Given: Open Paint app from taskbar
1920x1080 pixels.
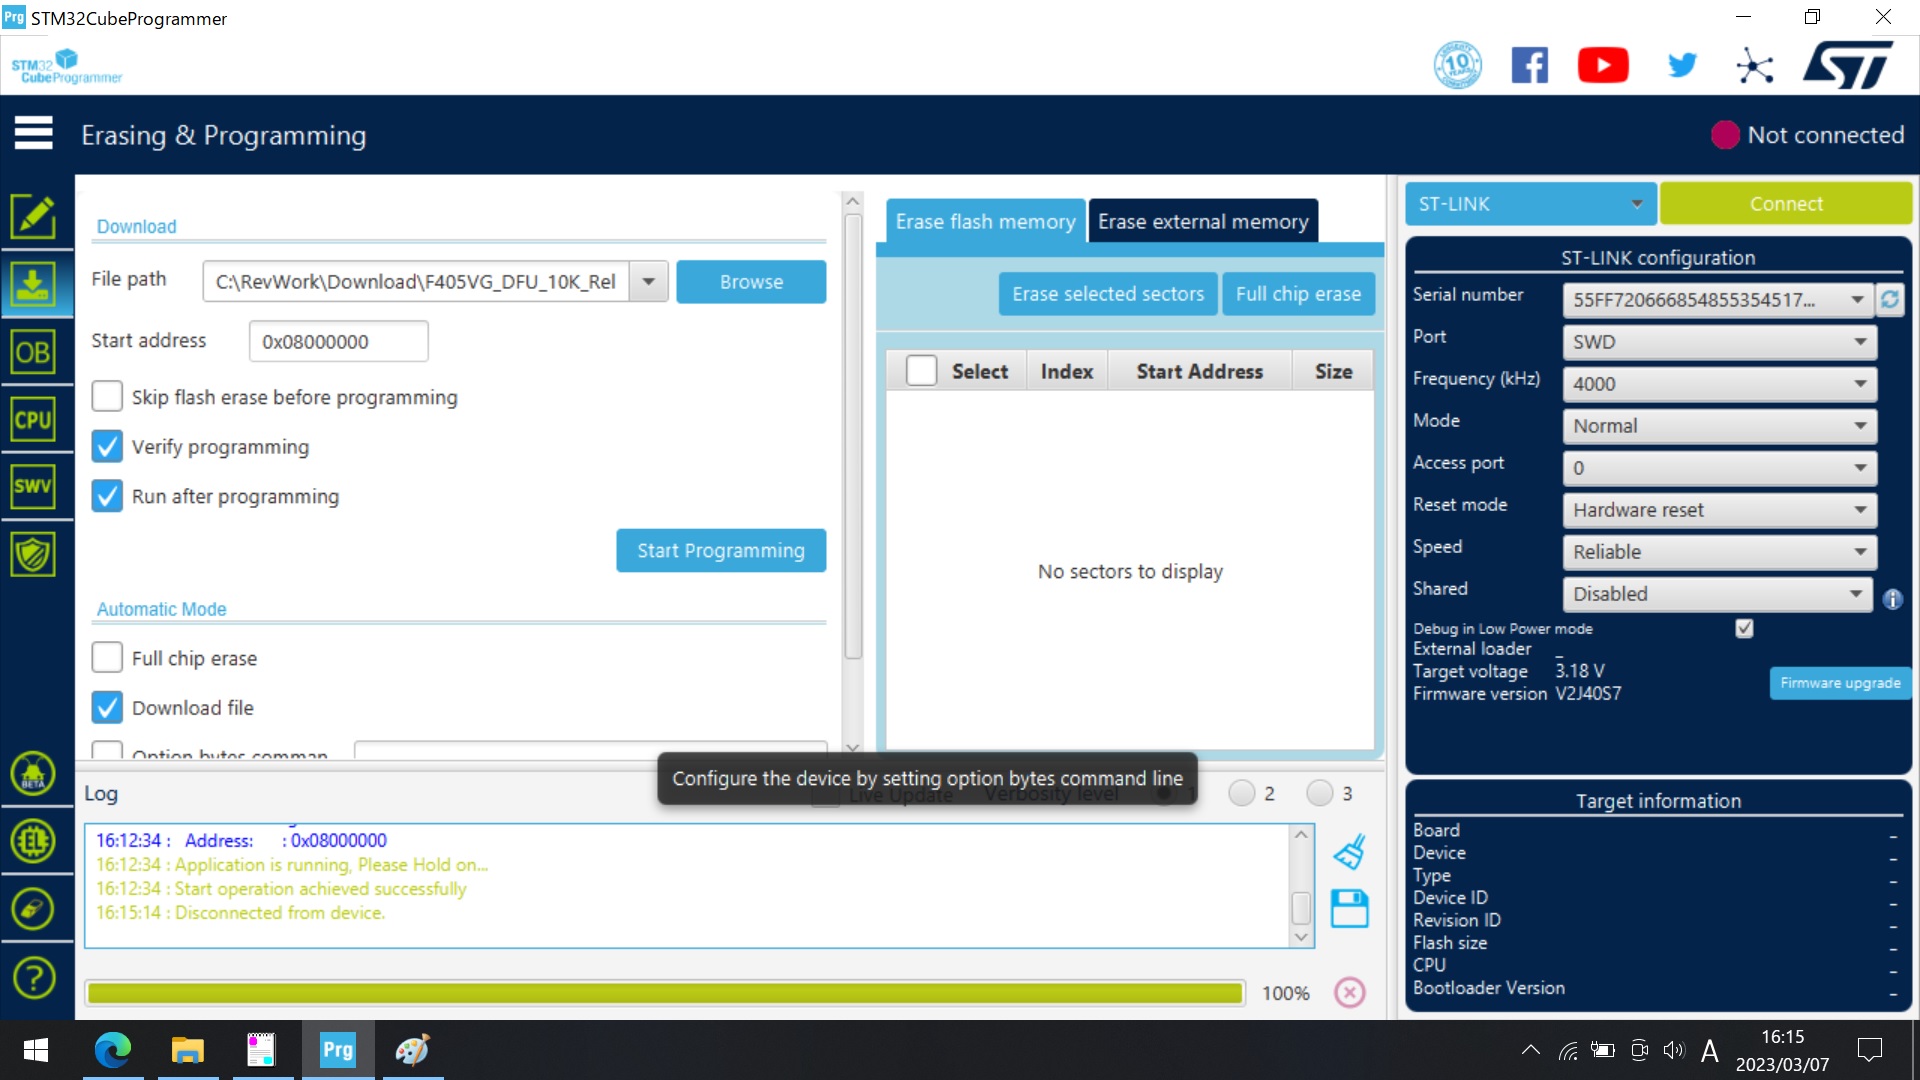Looking at the screenshot, I should pos(412,1050).
